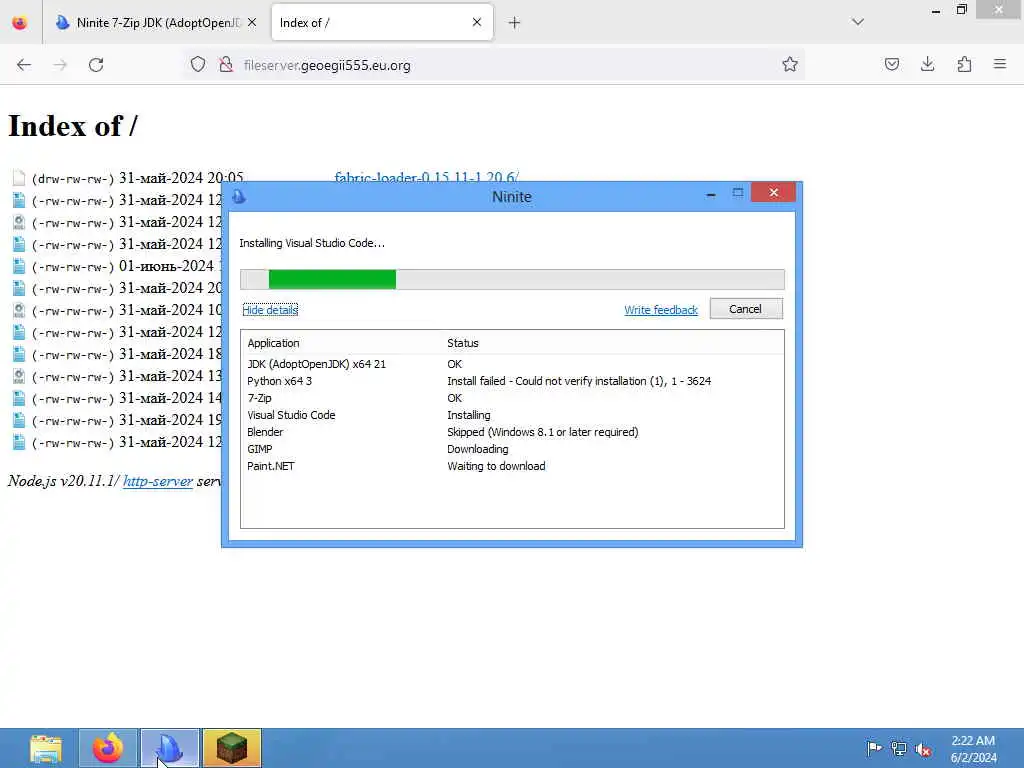Click the Ninite installation progress bar
Image resolution: width=1024 pixels, height=768 pixels.
[512, 279]
